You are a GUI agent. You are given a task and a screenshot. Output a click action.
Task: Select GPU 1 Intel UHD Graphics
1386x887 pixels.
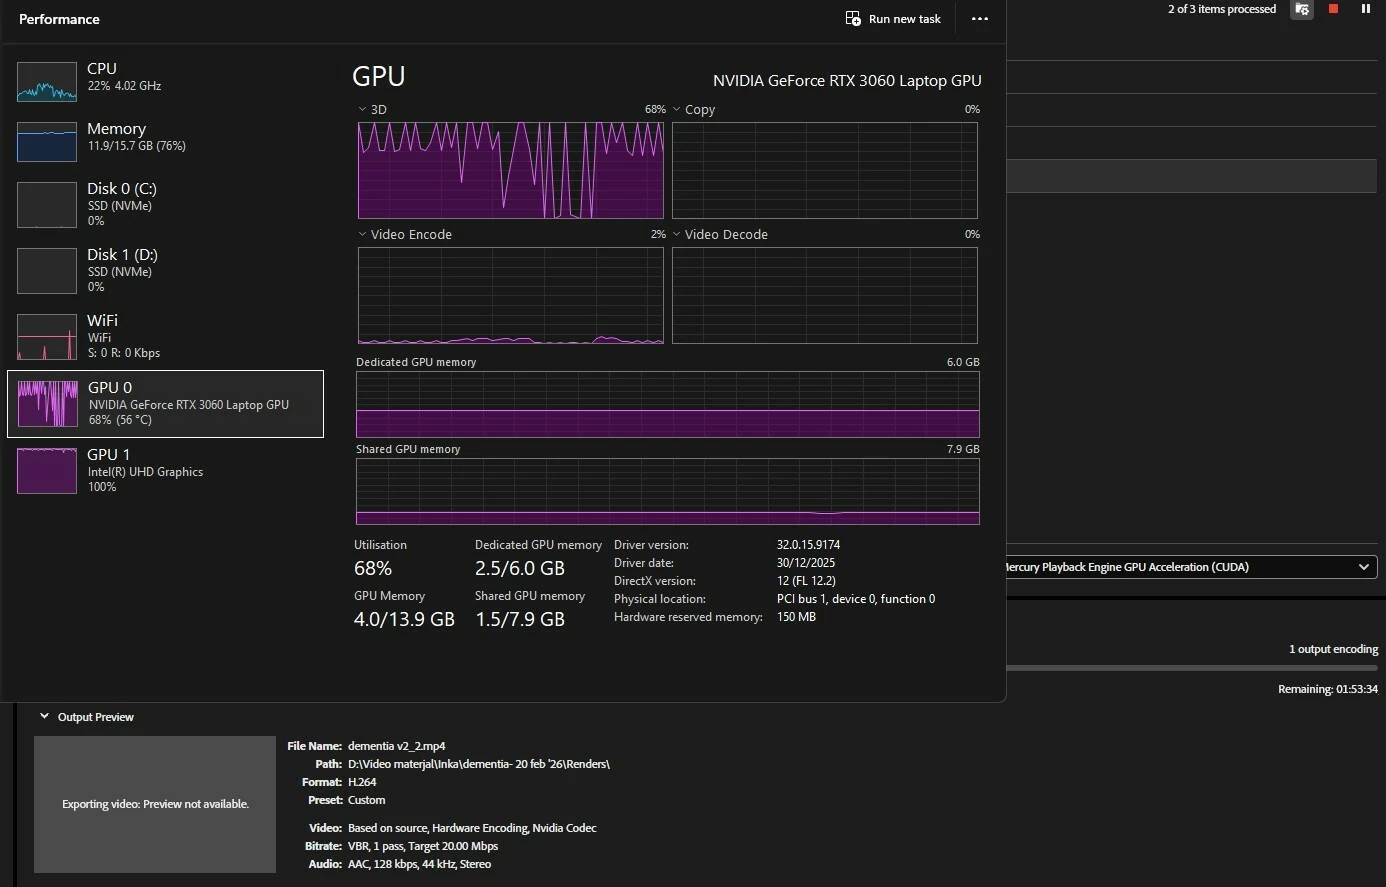[x=165, y=470]
